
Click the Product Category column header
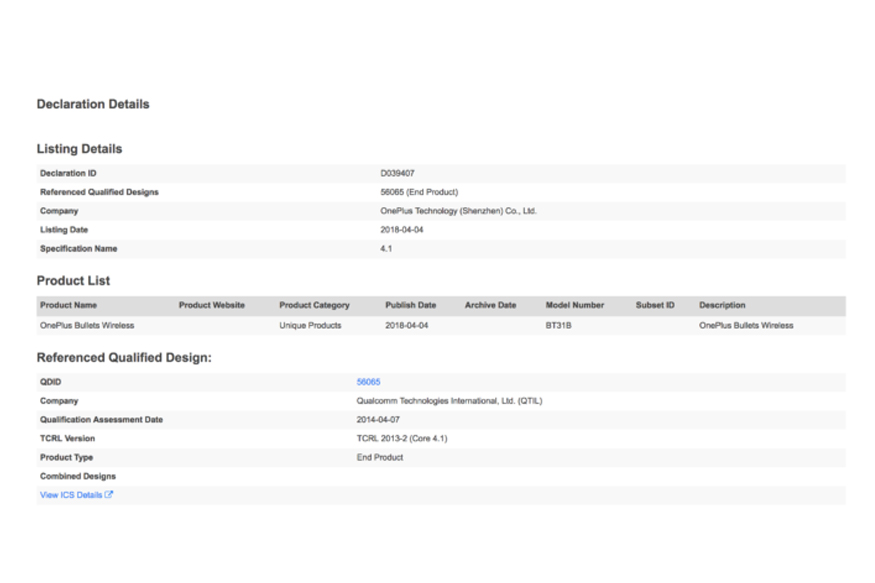pos(314,305)
